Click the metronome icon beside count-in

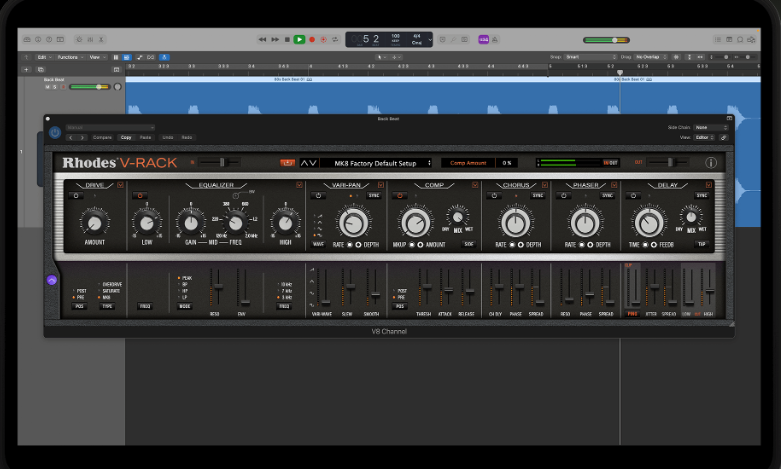[x=495, y=39]
